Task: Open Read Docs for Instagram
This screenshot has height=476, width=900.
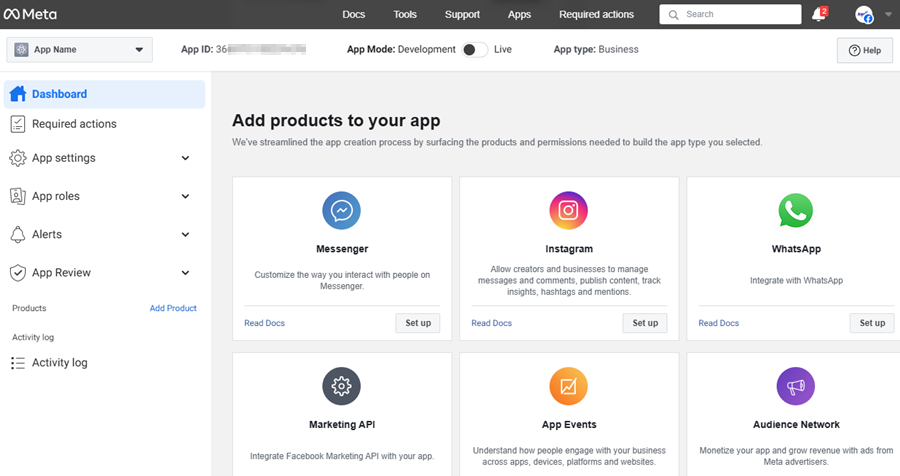Action: 491,323
